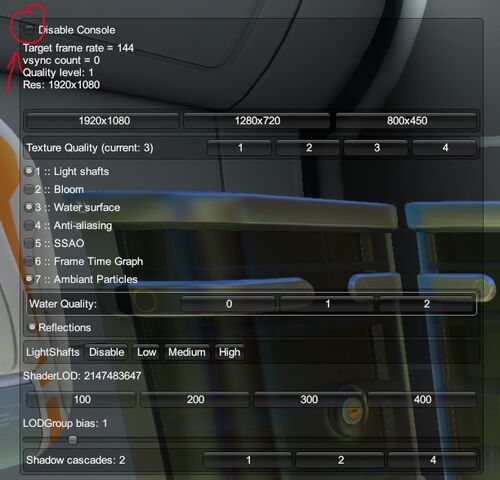Enable the SSAO checkbox
500x480 pixels.
point(29,243)
